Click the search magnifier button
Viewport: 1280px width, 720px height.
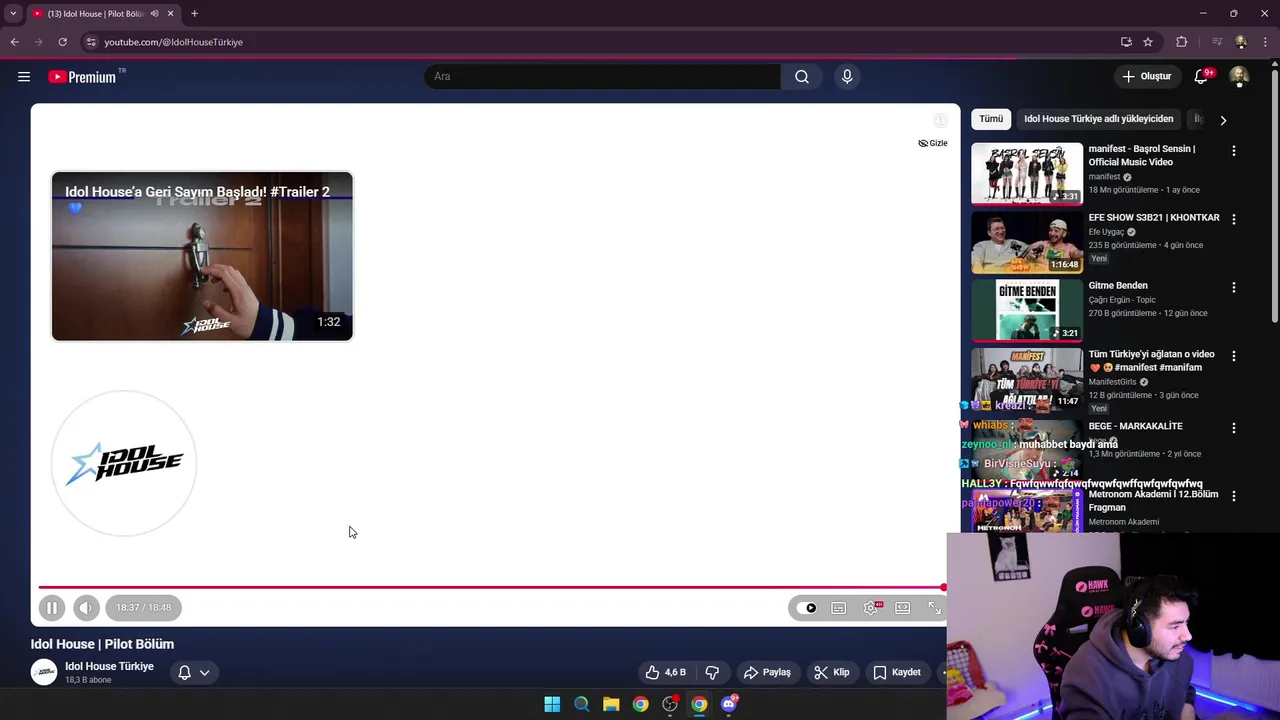coord(802,76)
